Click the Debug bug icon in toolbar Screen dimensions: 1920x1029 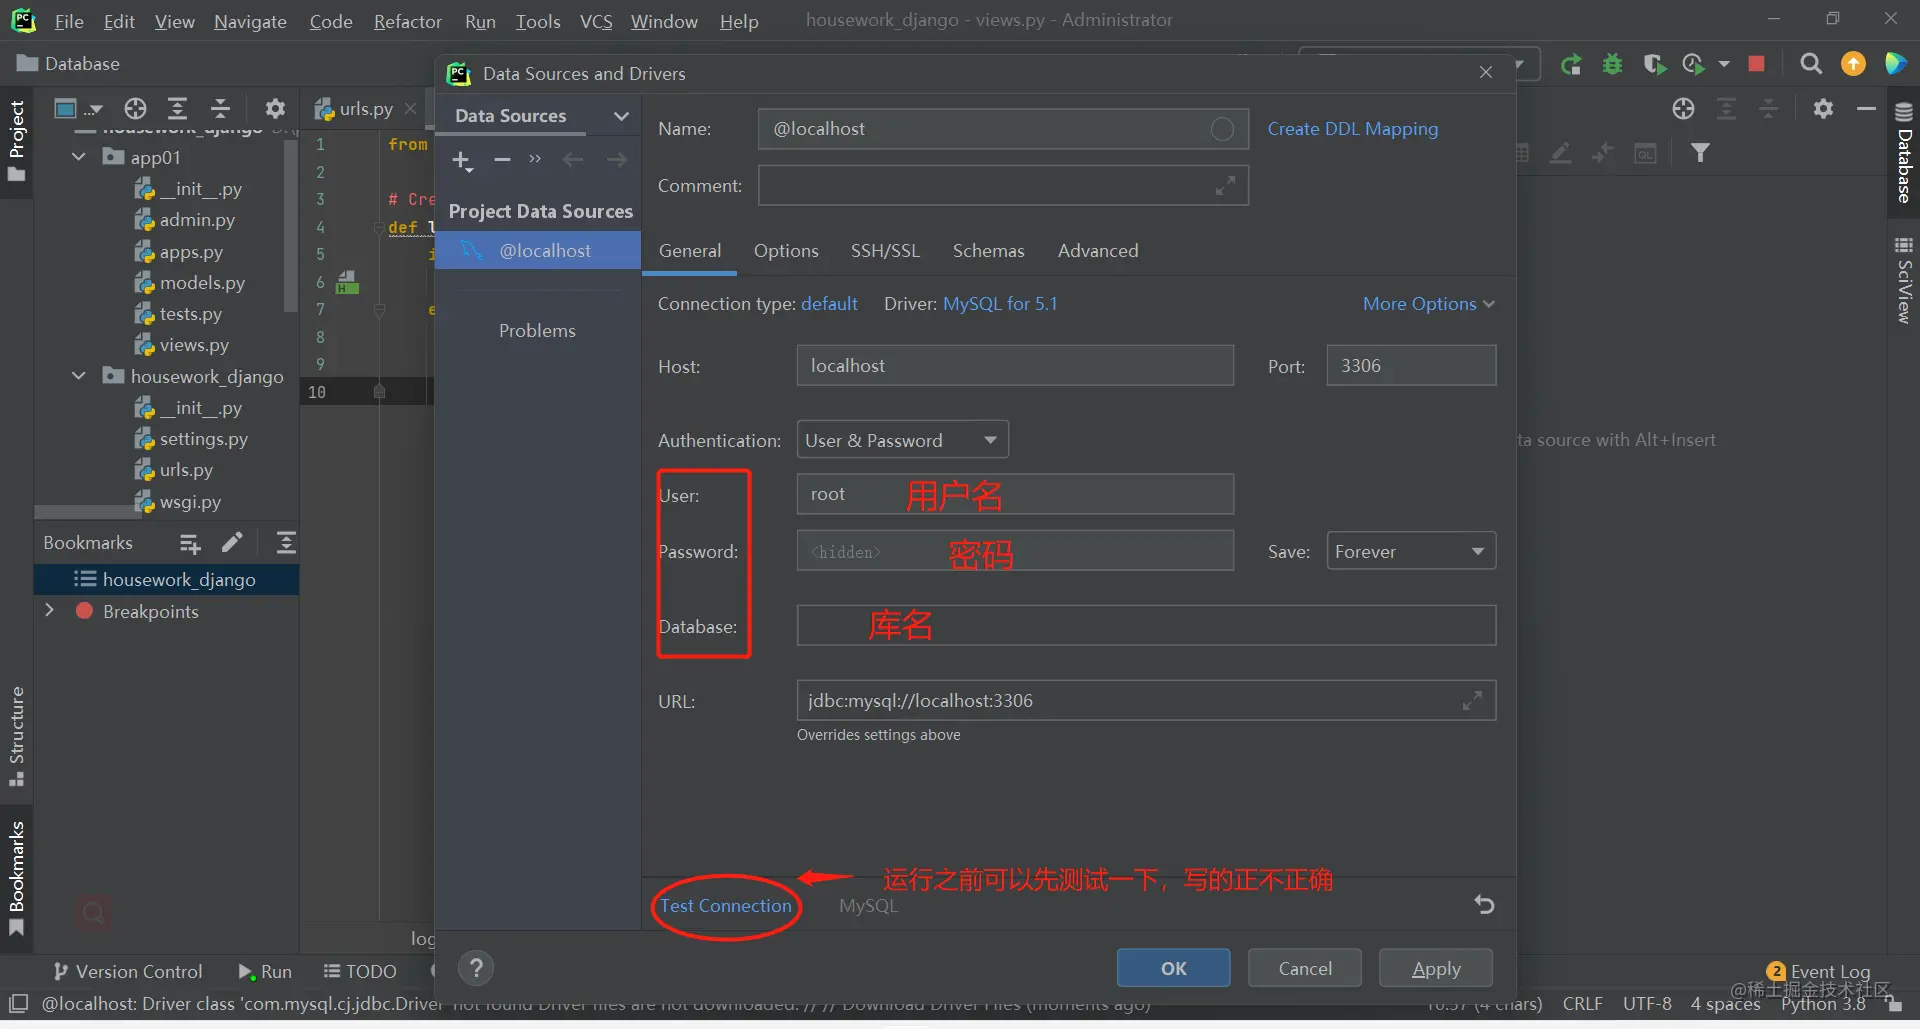point(1612,64)
